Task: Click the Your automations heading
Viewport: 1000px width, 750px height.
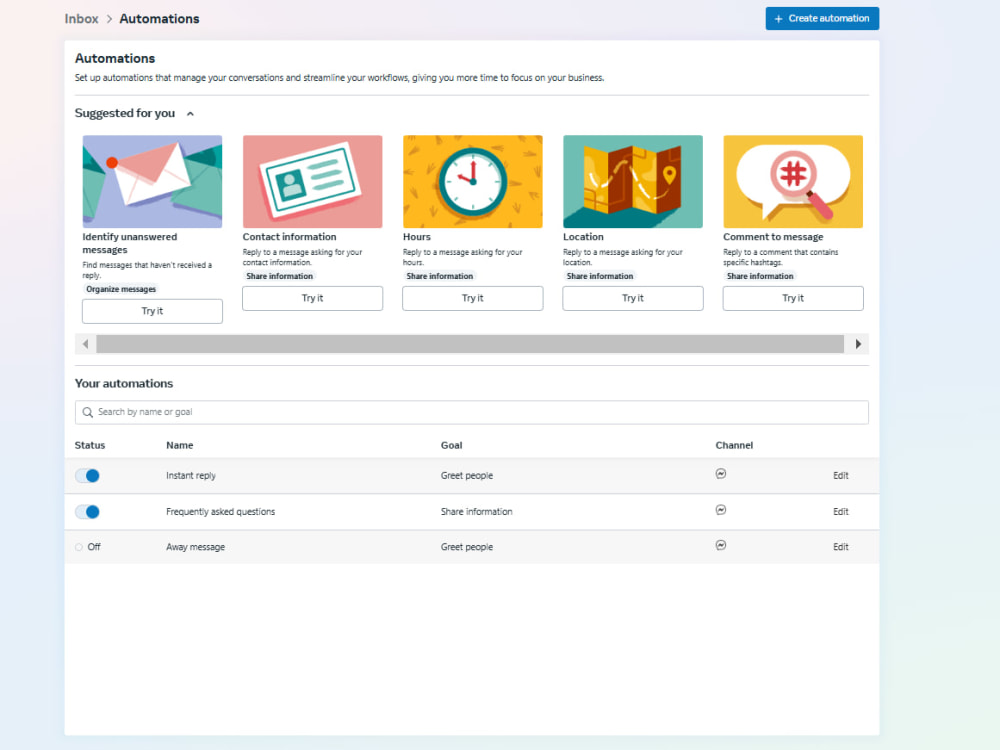Action: (124, 383)
